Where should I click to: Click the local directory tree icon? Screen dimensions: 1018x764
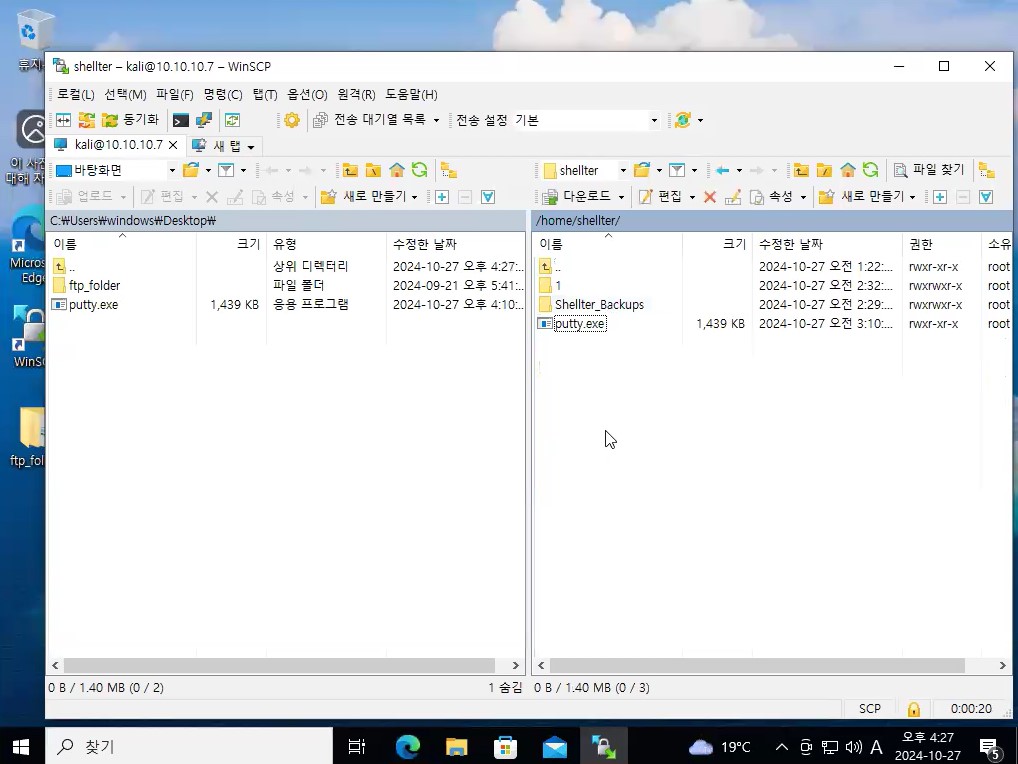point(449,171)
